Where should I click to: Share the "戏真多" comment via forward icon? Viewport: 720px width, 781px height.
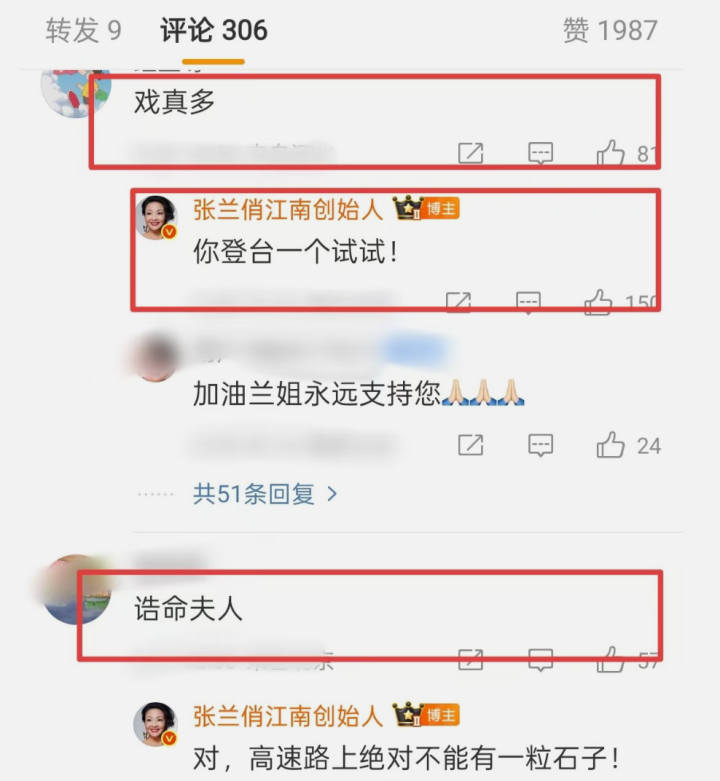click(471, 153)
